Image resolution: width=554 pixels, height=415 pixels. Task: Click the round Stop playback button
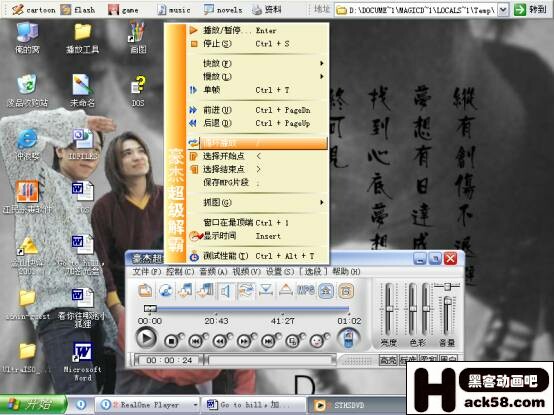tap(172, 341)
